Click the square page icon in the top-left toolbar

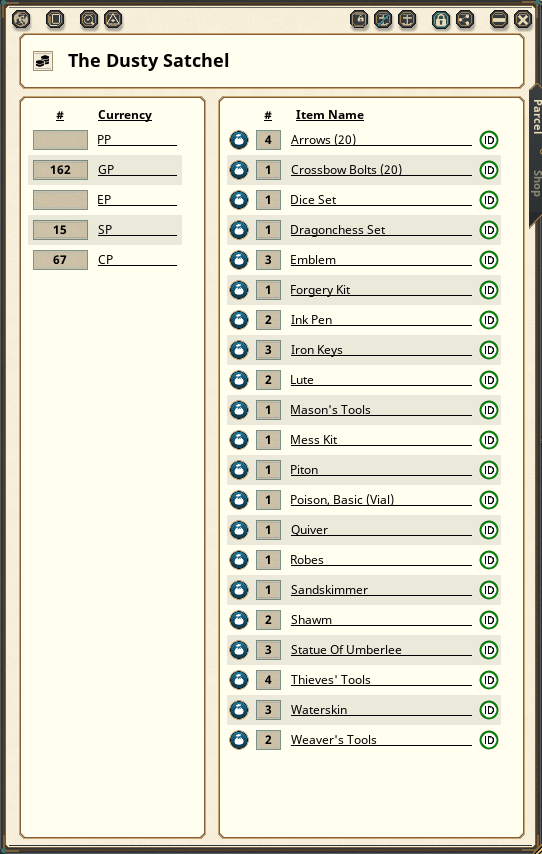55,20
